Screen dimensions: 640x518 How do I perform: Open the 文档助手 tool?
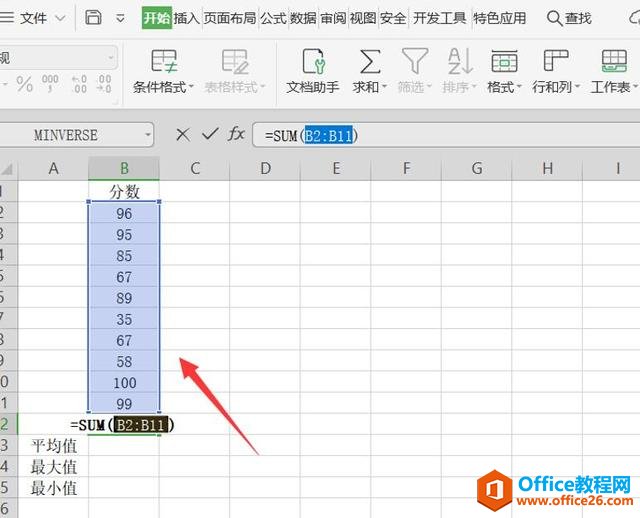click(313, 71)
